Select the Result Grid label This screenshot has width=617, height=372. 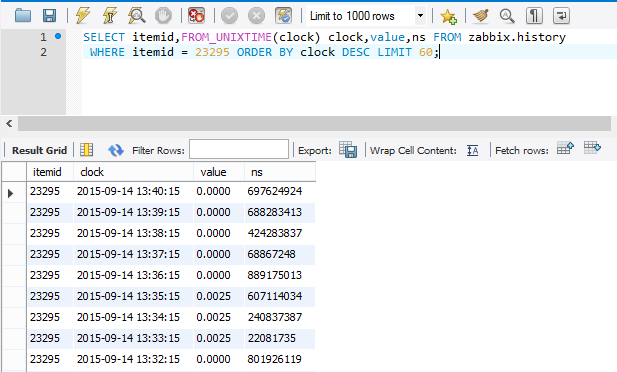click(x=39, y=150)
